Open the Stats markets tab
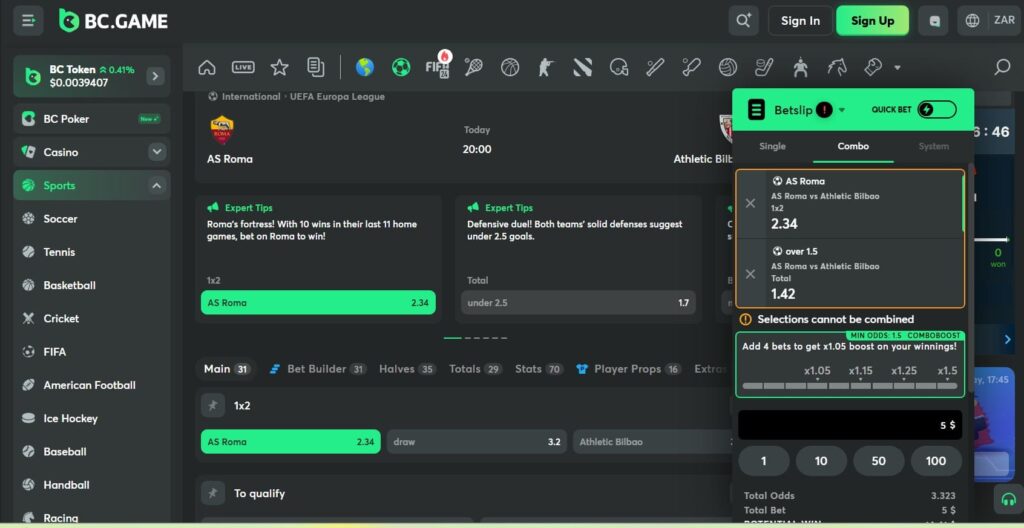1024x528 pixels. click(x=539, y=369)
